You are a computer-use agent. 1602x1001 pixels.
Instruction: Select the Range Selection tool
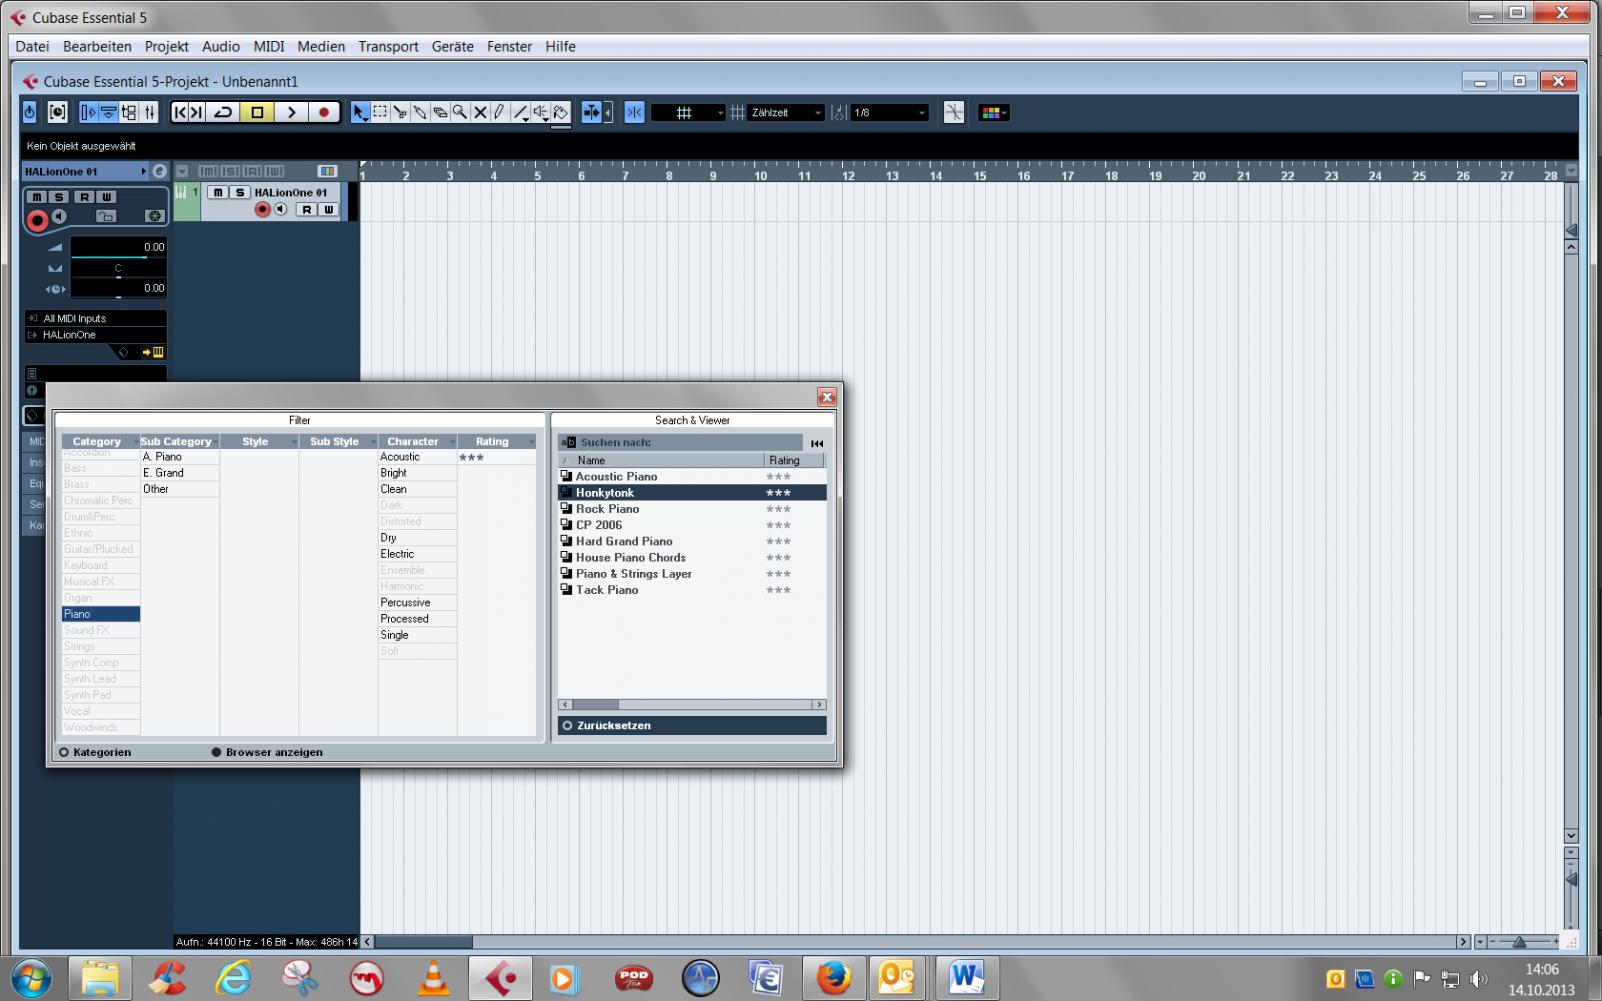click(x=380, y=113)
